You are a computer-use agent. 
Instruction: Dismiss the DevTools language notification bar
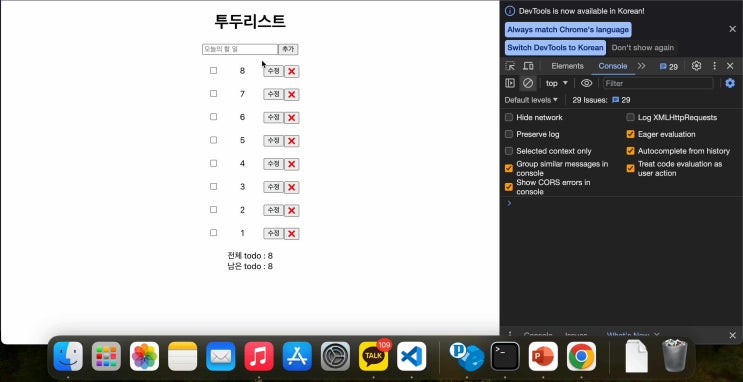coord(732,29)
